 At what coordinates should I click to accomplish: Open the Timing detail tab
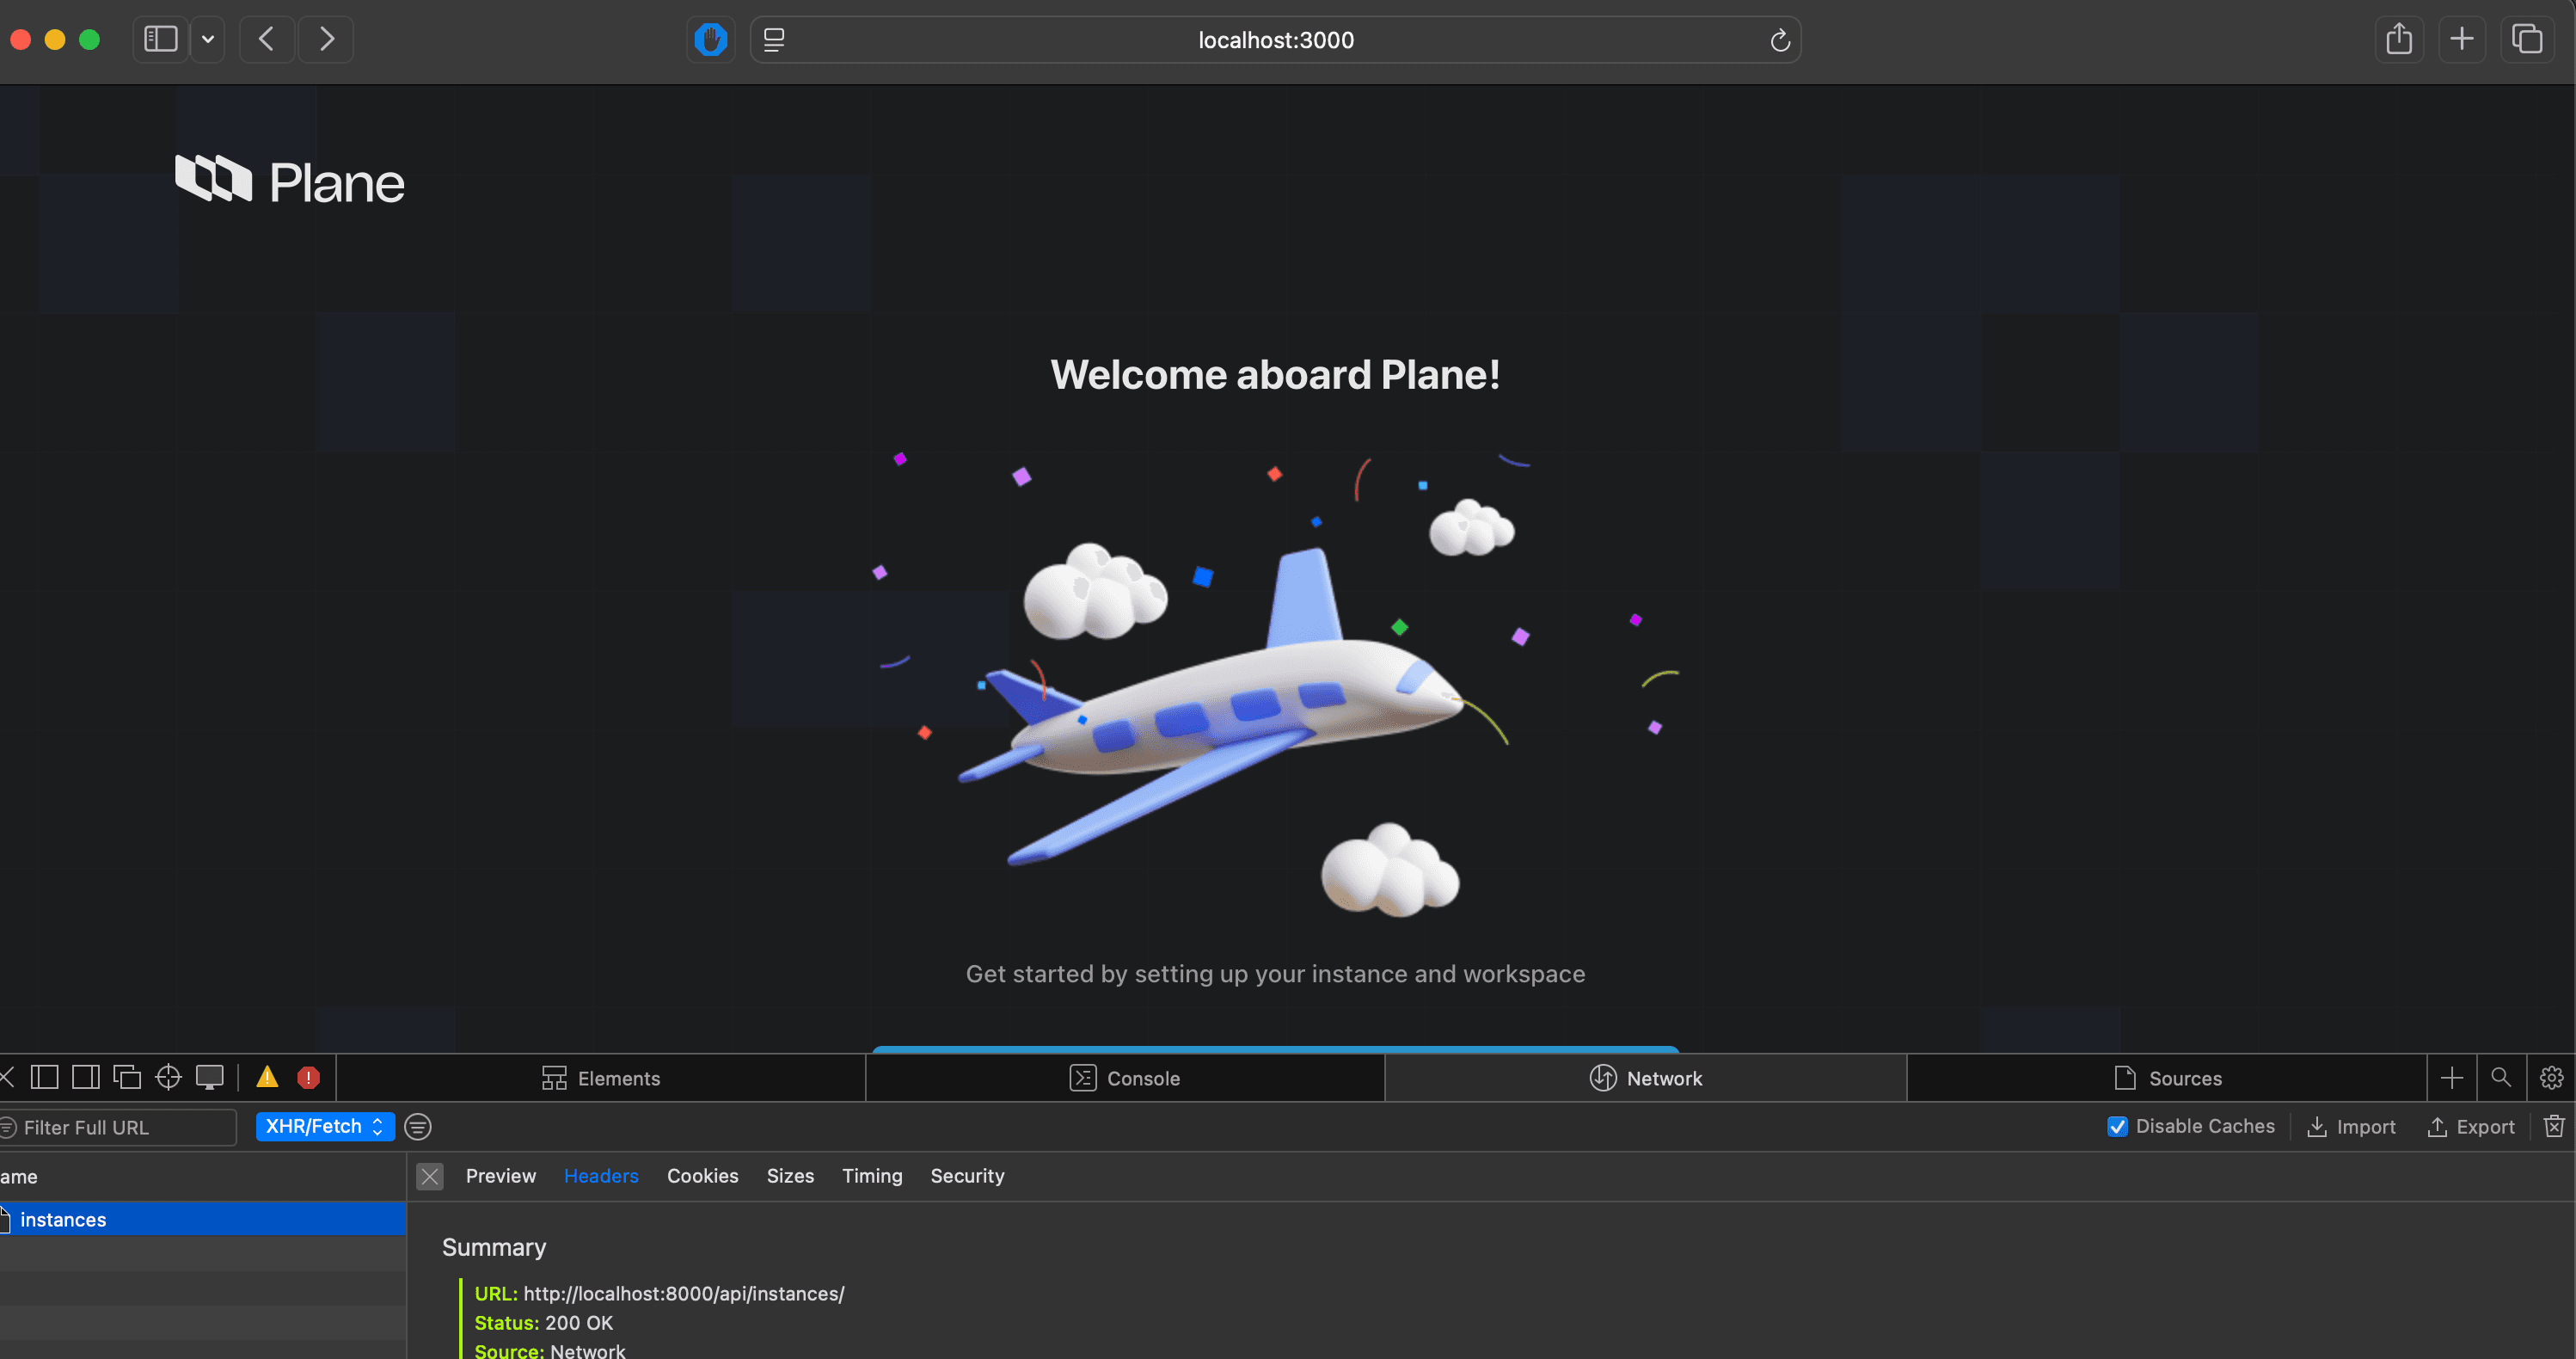[872, 1176]
